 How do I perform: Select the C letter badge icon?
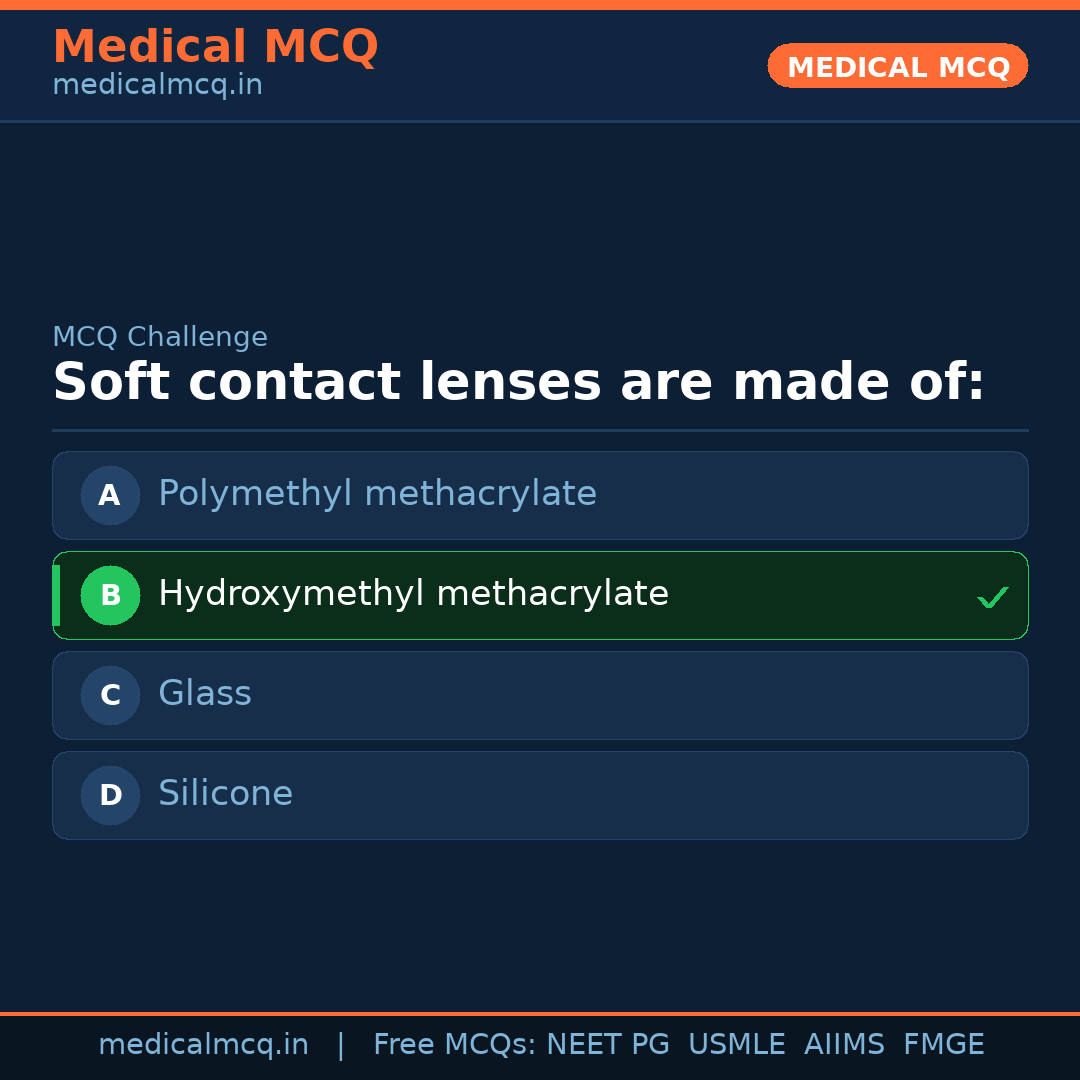tap(110, 695)
